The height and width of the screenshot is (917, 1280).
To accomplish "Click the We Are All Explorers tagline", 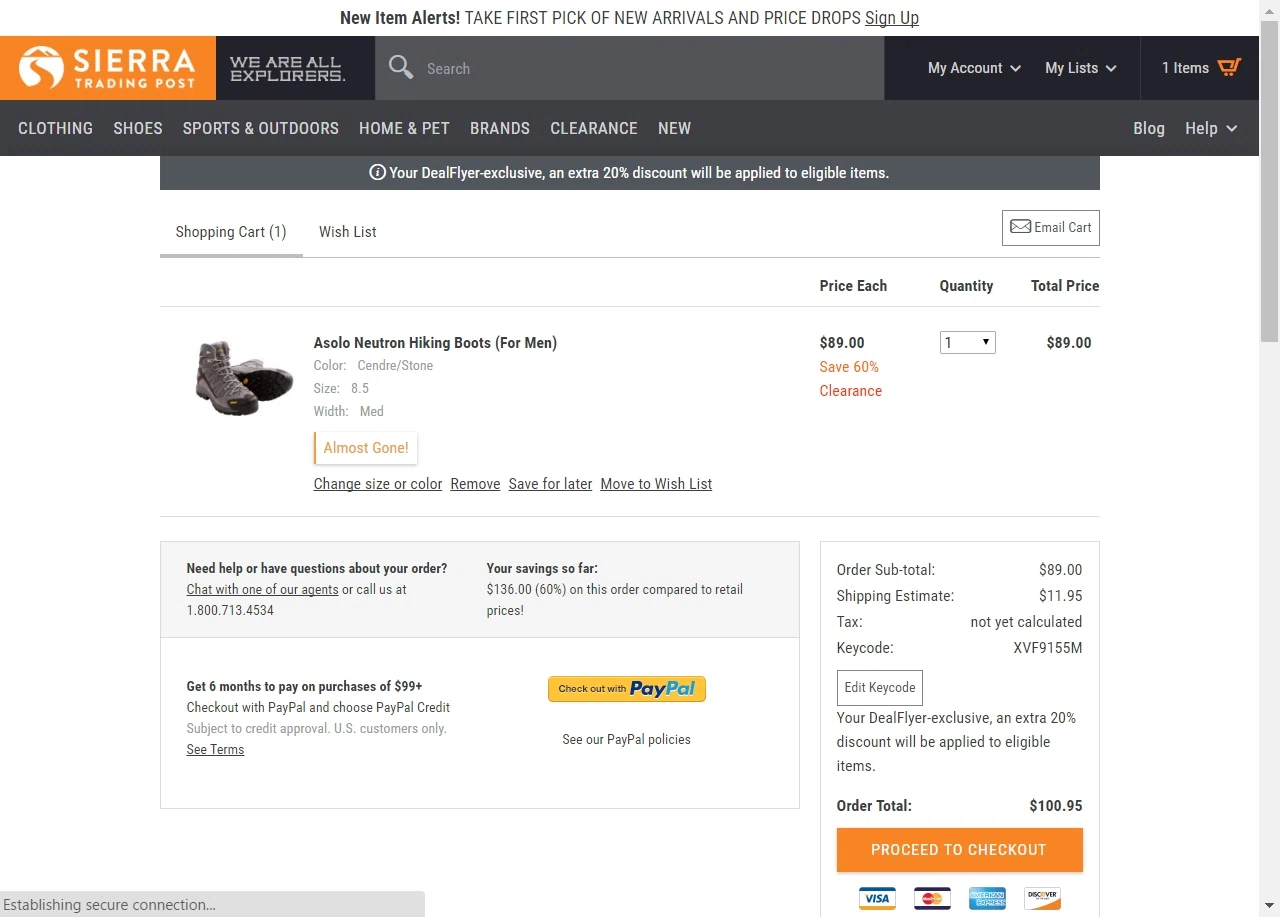I will coord(287,68).
